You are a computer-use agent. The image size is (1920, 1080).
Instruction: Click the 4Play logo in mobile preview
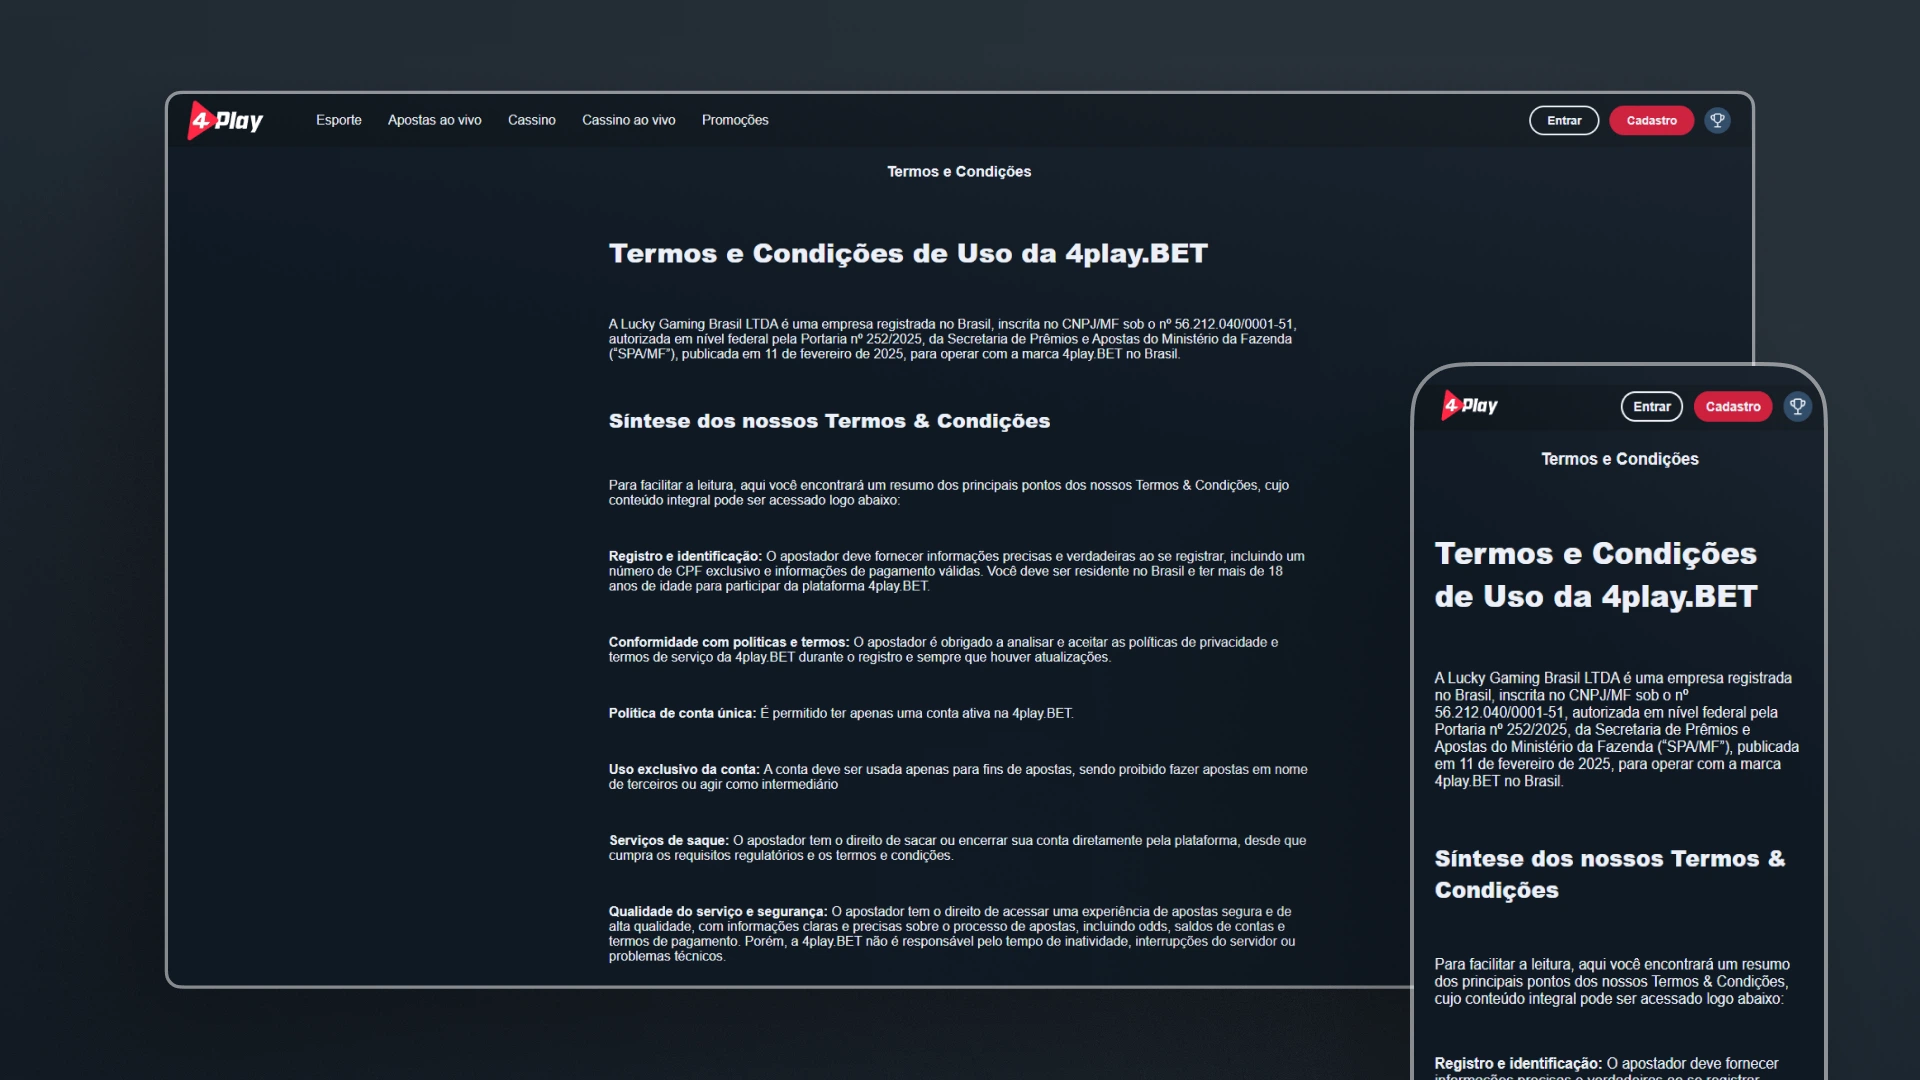coord(1469,406)
